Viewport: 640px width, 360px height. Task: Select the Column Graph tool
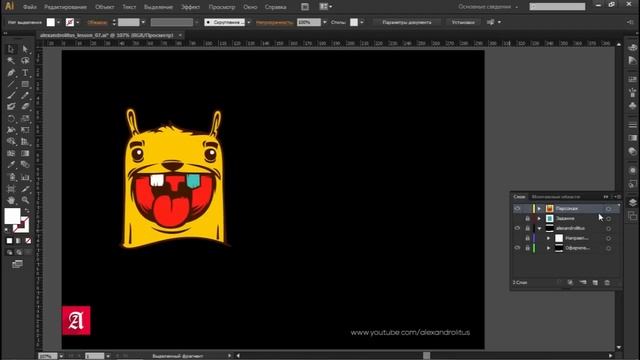click(x=25, y=177)
